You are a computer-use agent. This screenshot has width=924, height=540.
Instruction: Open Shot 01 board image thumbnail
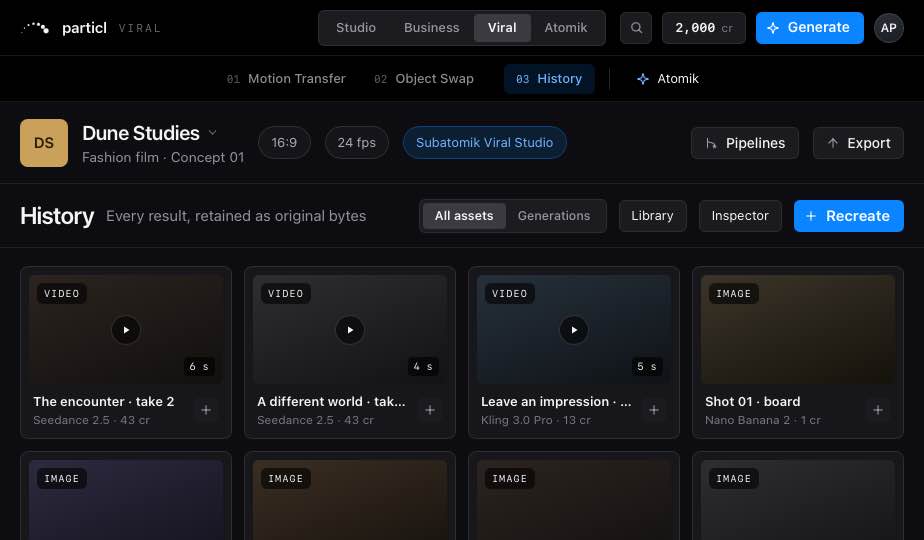pos(798,330)
